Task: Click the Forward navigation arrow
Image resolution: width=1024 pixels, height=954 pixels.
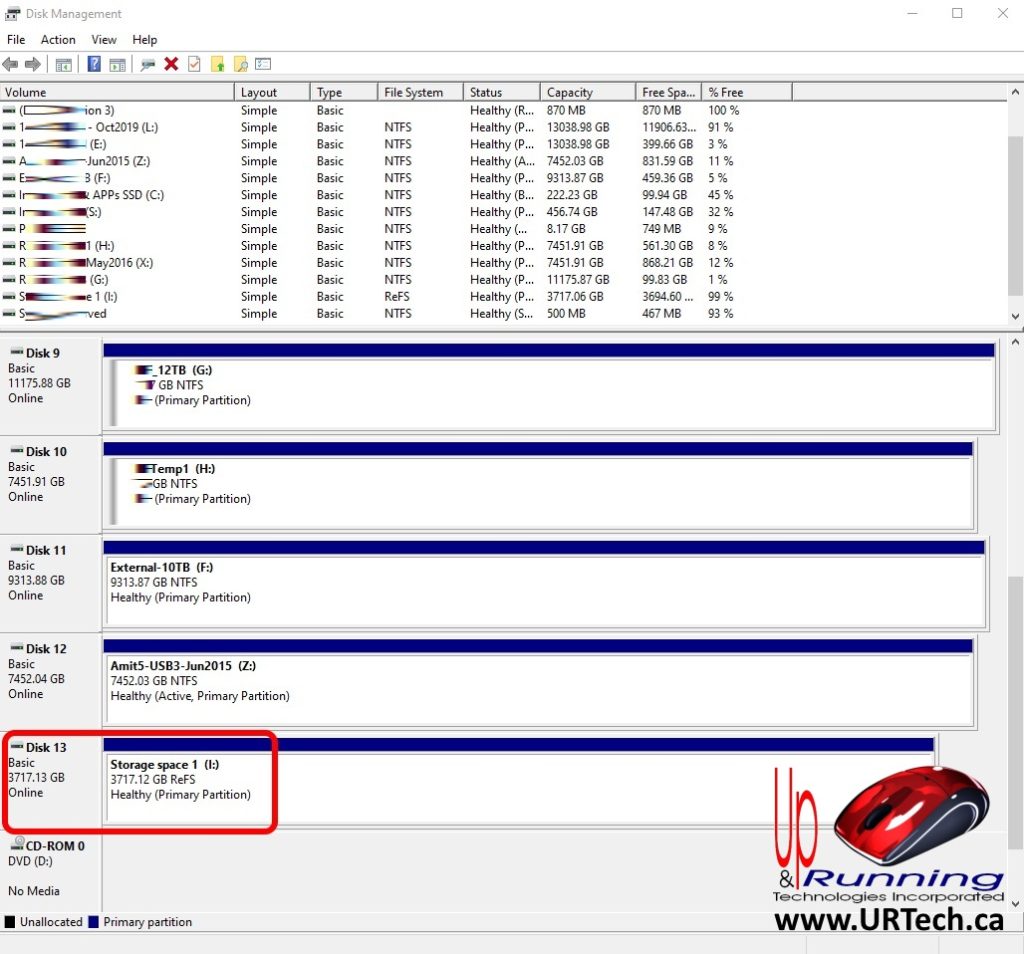Action: (33, 64)
